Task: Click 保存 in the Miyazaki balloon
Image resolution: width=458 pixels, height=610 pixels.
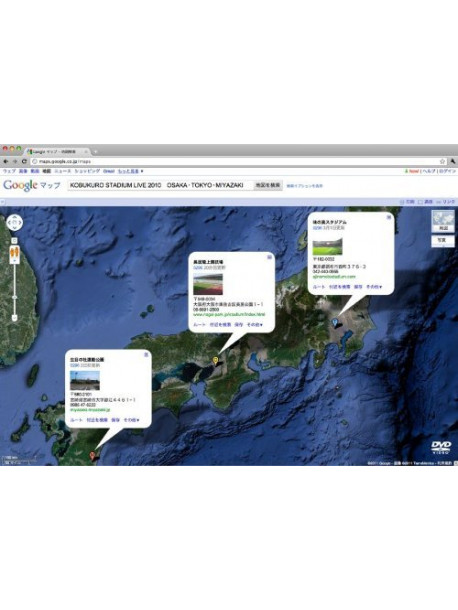Action: (116, 420)
